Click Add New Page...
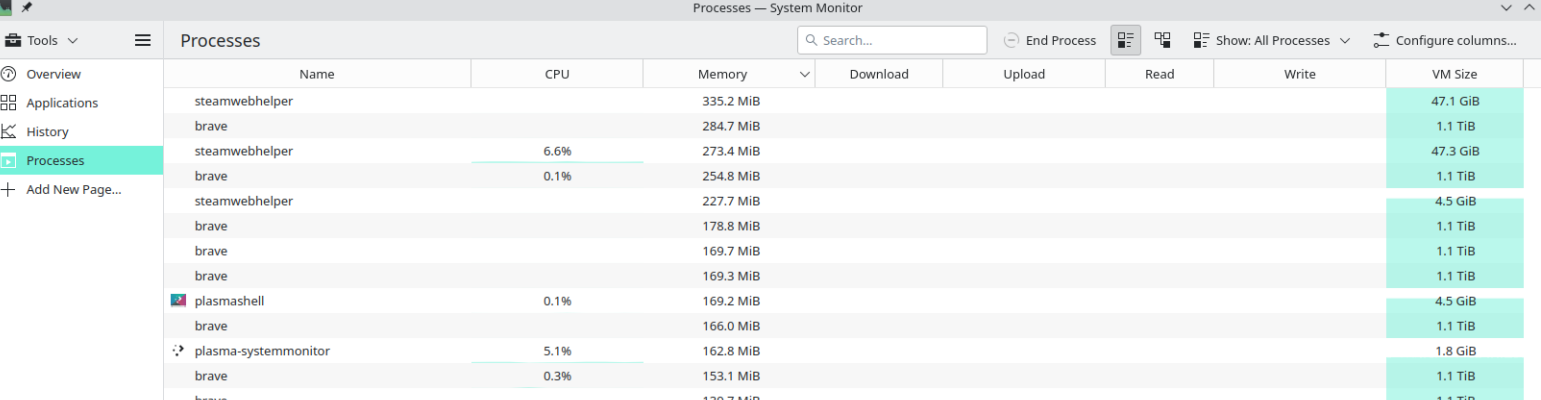Viewport: 1541px width, 400px height. [x=81, y=189]
